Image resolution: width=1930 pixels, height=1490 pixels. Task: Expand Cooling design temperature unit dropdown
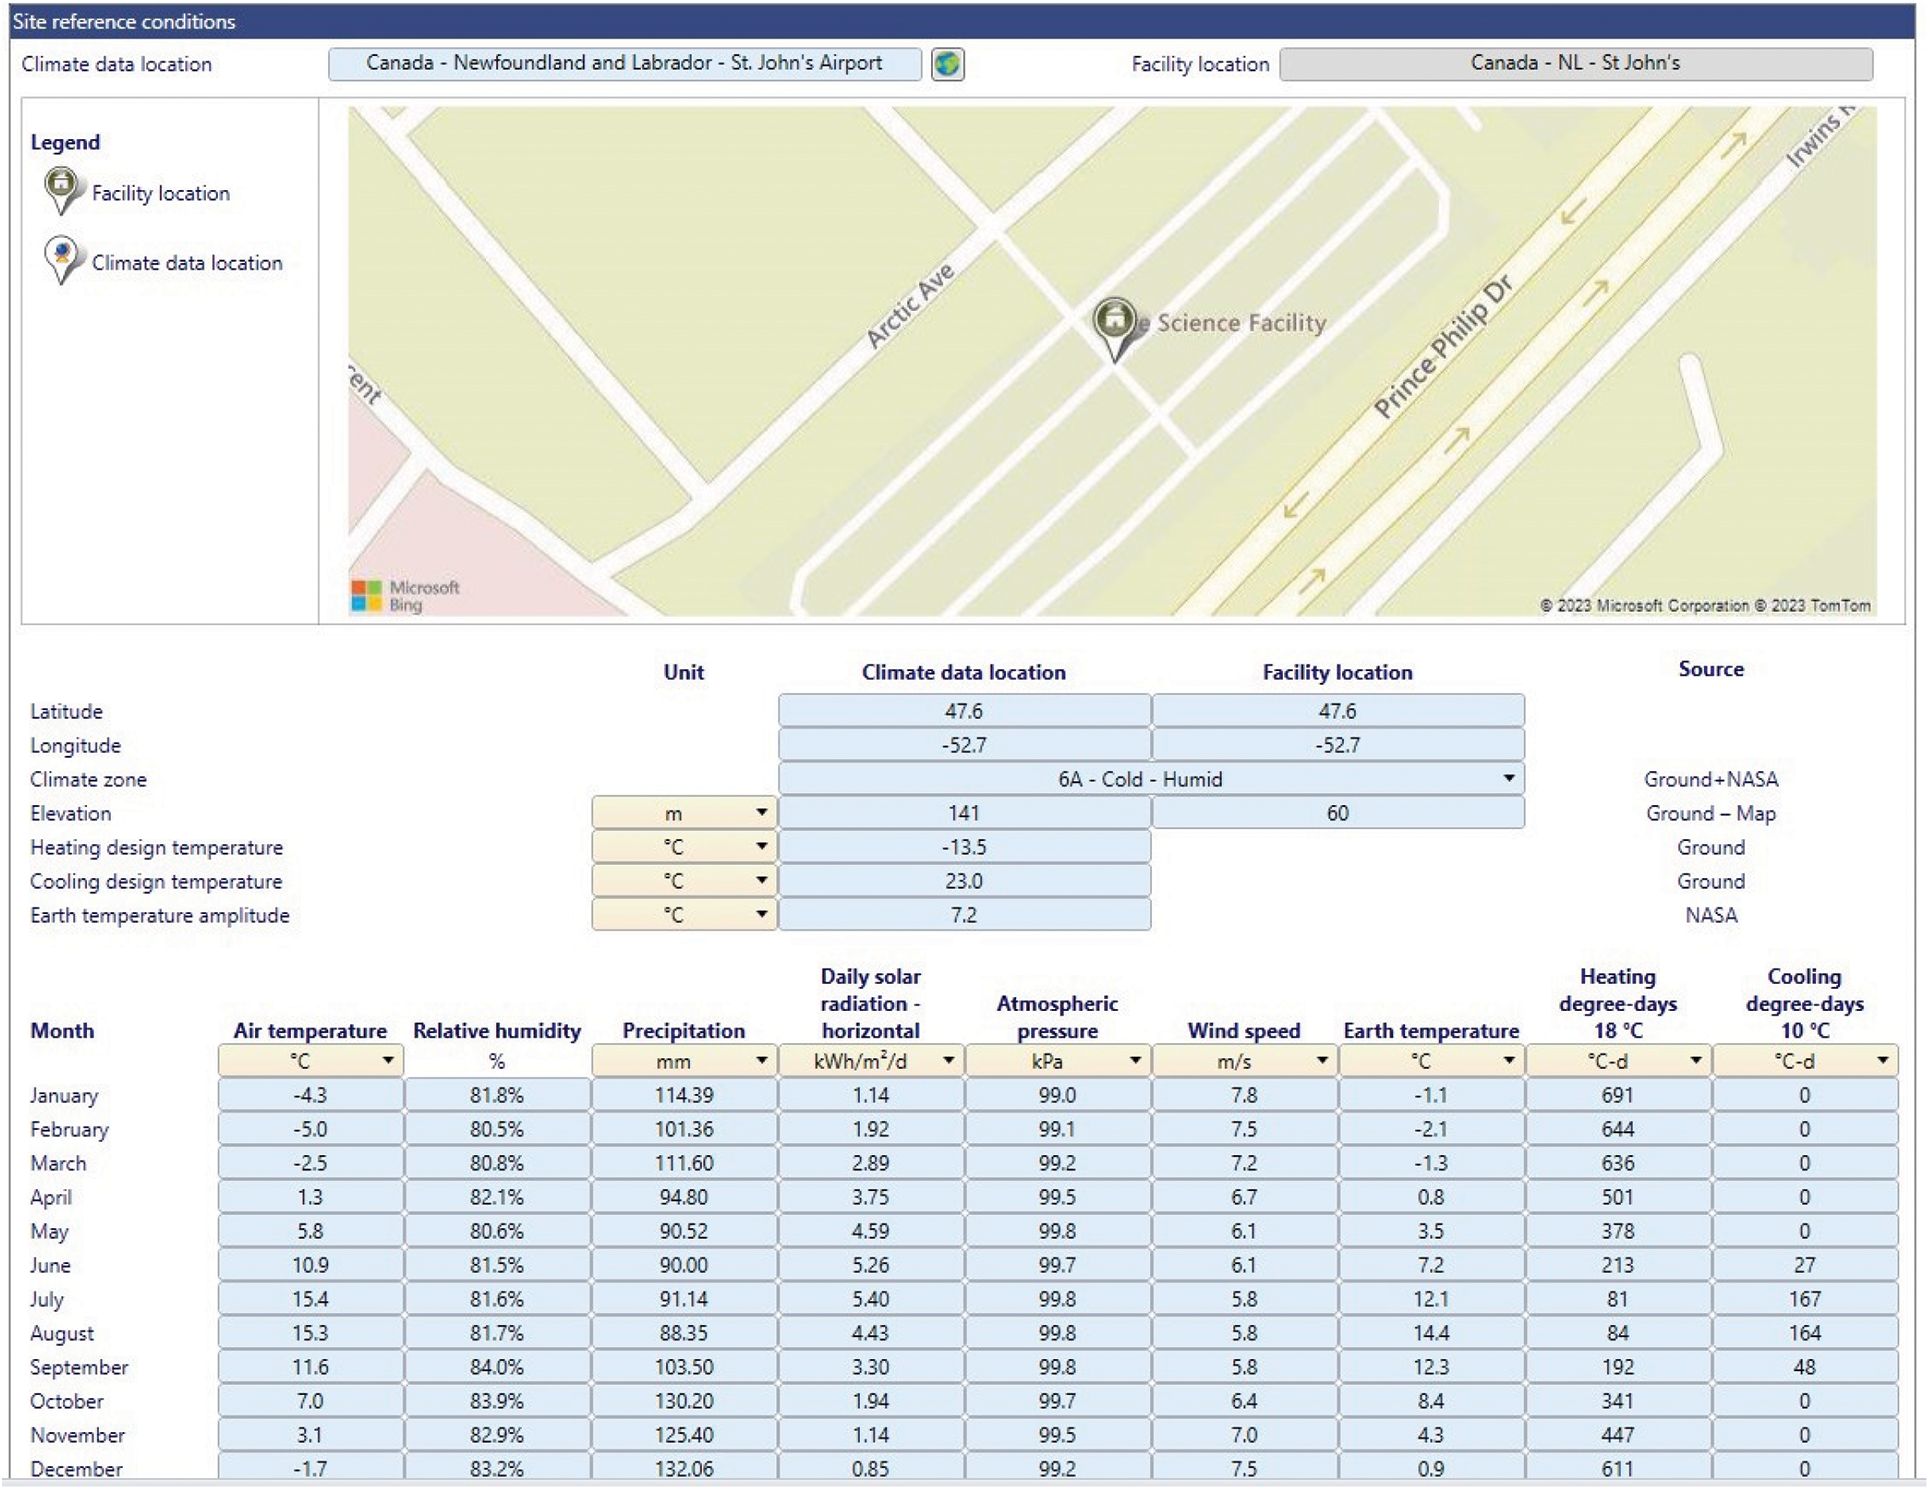click(761, 881)
